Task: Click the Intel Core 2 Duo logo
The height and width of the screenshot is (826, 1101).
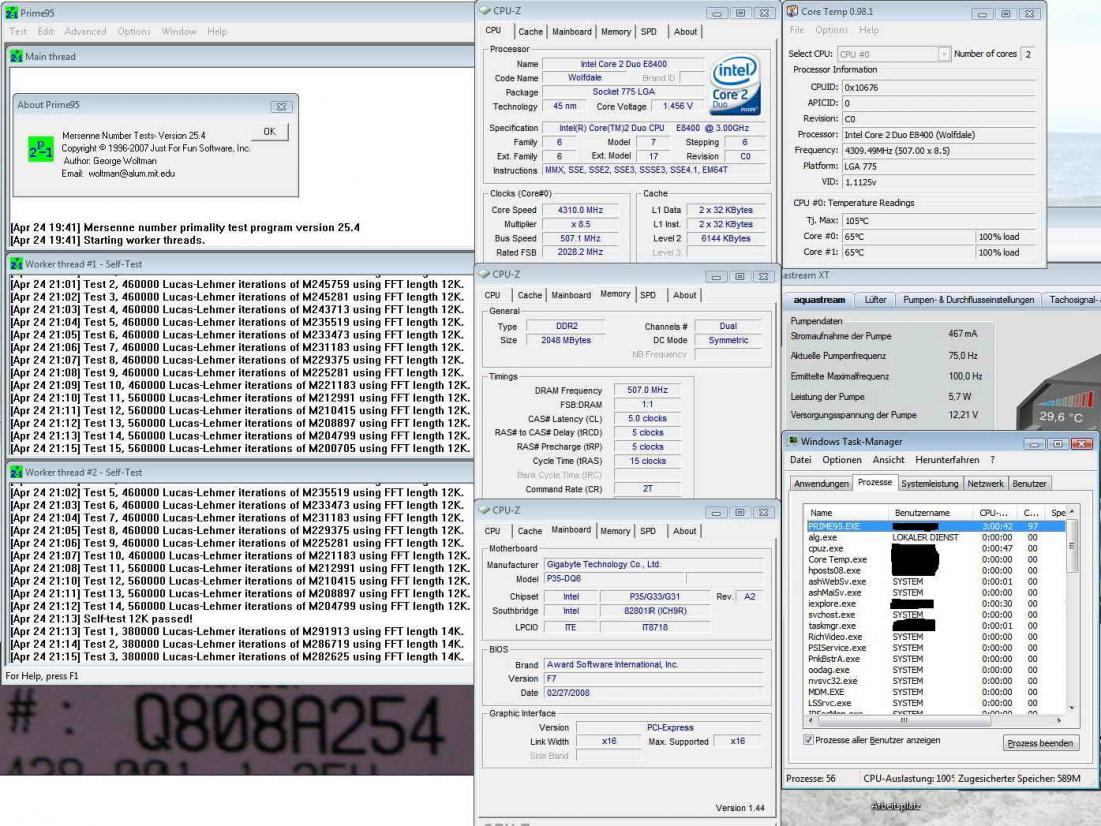Action: [734, 84]
